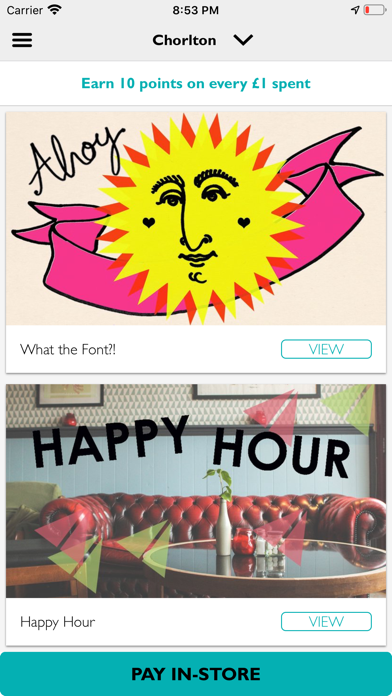Tap the location services arrow icon
Screen dimensions: 392x696
(x=355, y=10)
